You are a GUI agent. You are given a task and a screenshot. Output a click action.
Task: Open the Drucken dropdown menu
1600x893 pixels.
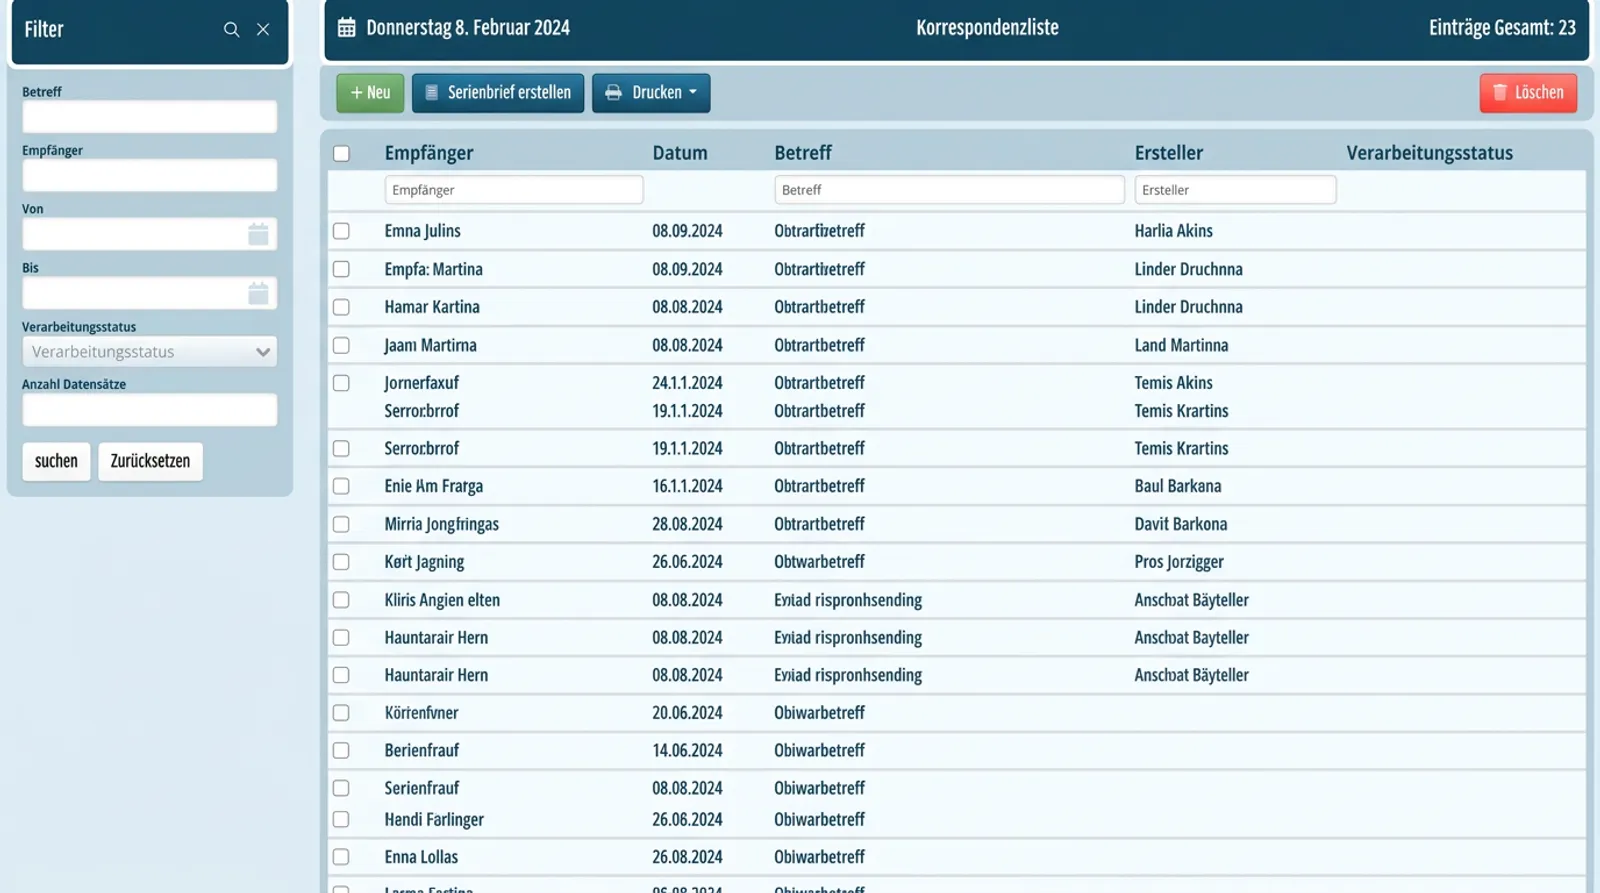tap(651, 93)
